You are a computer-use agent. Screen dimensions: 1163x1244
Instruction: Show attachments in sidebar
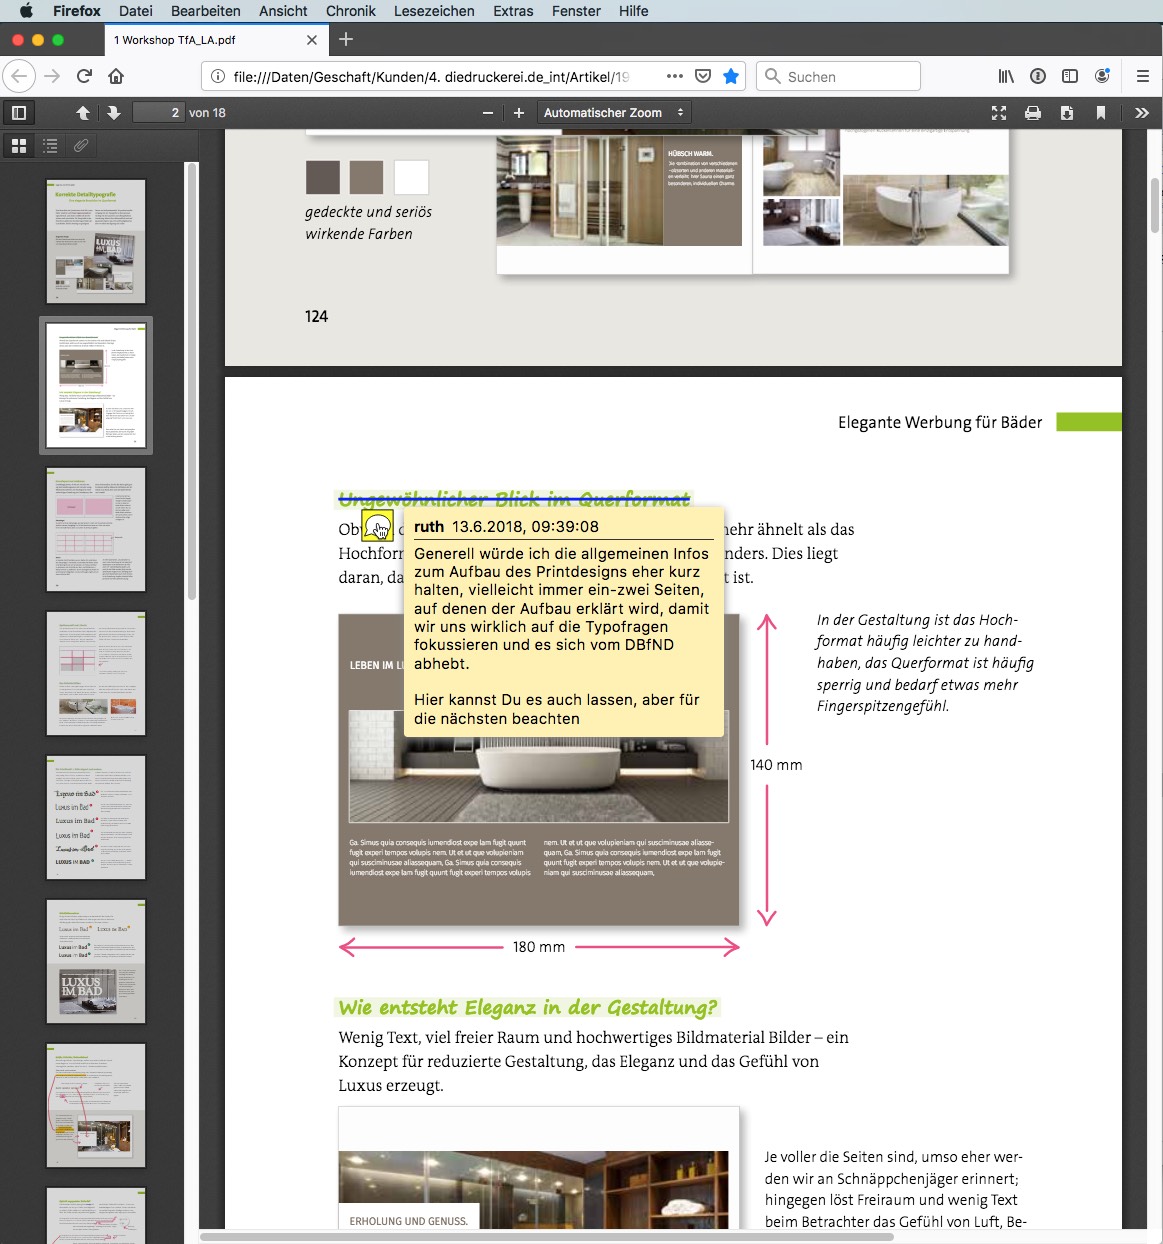pos(81,146)
